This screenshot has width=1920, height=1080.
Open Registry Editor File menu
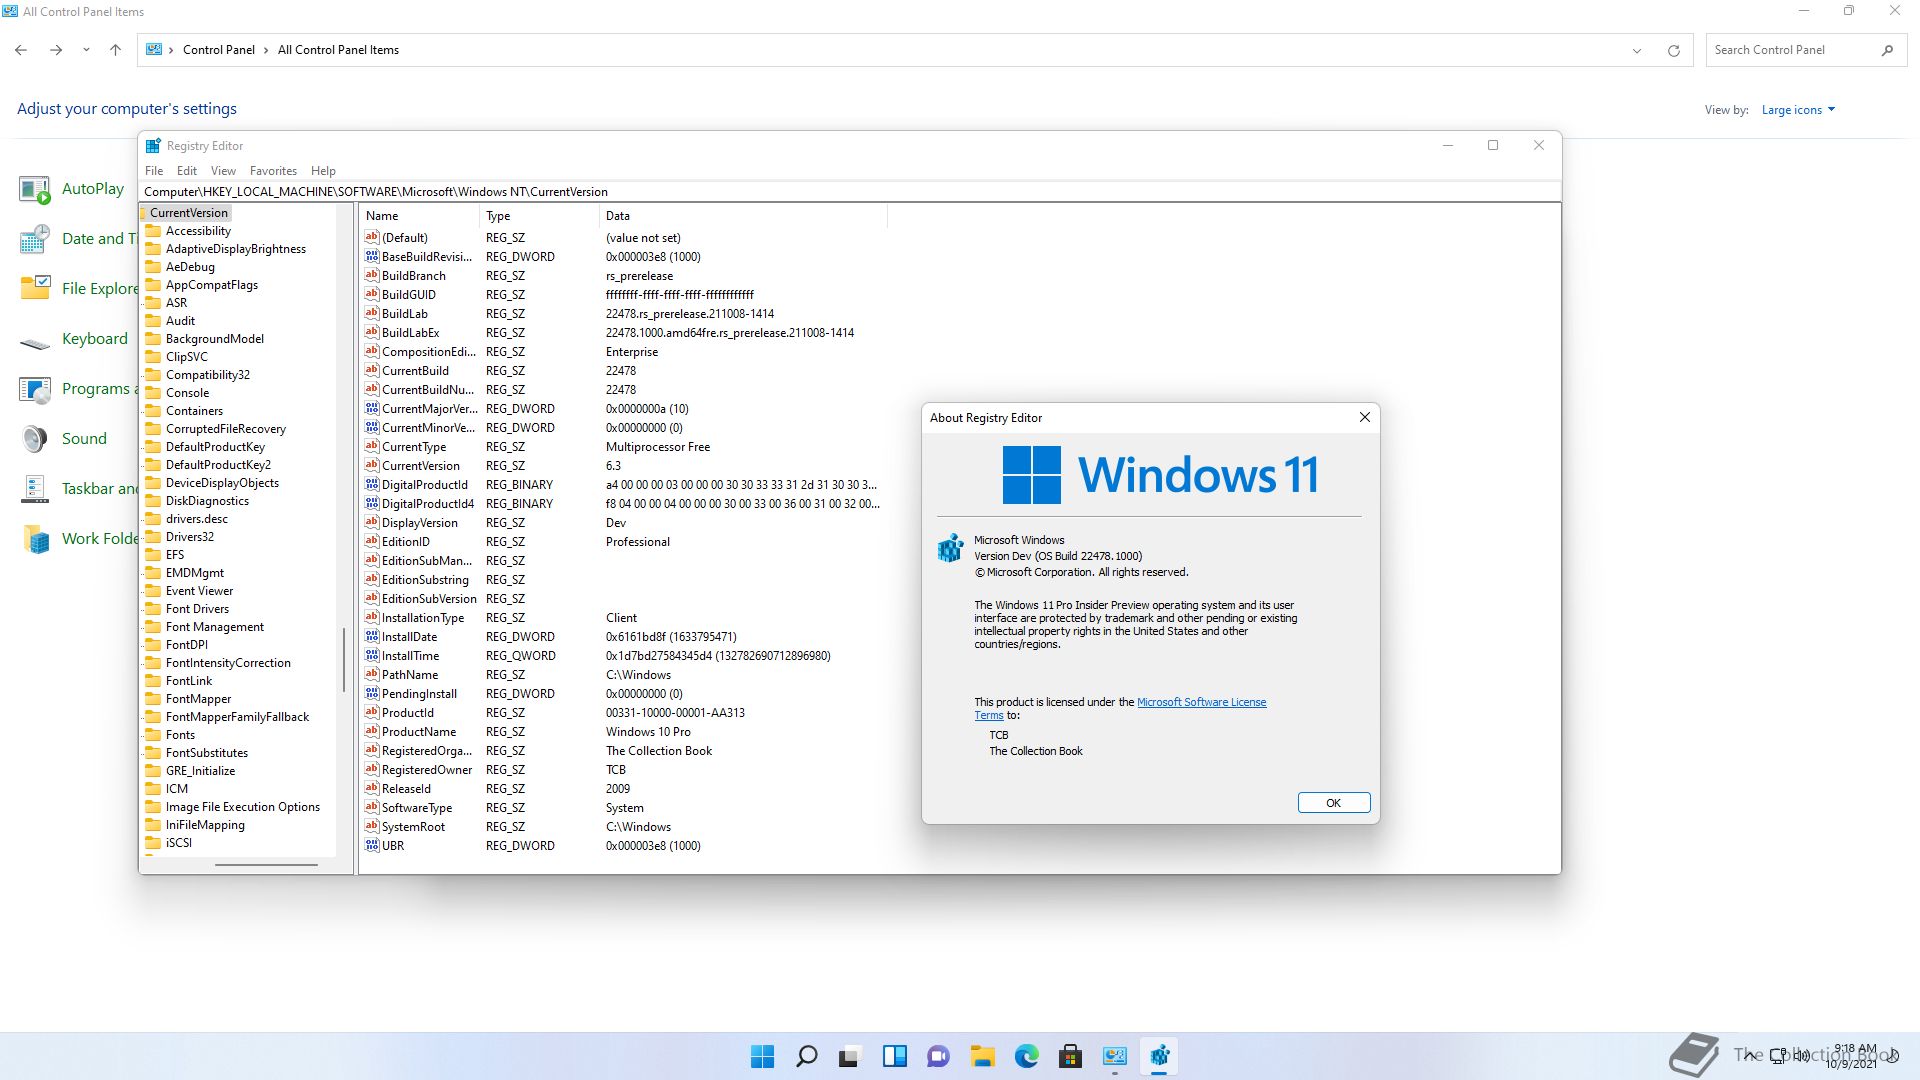(x=154, y=171)
